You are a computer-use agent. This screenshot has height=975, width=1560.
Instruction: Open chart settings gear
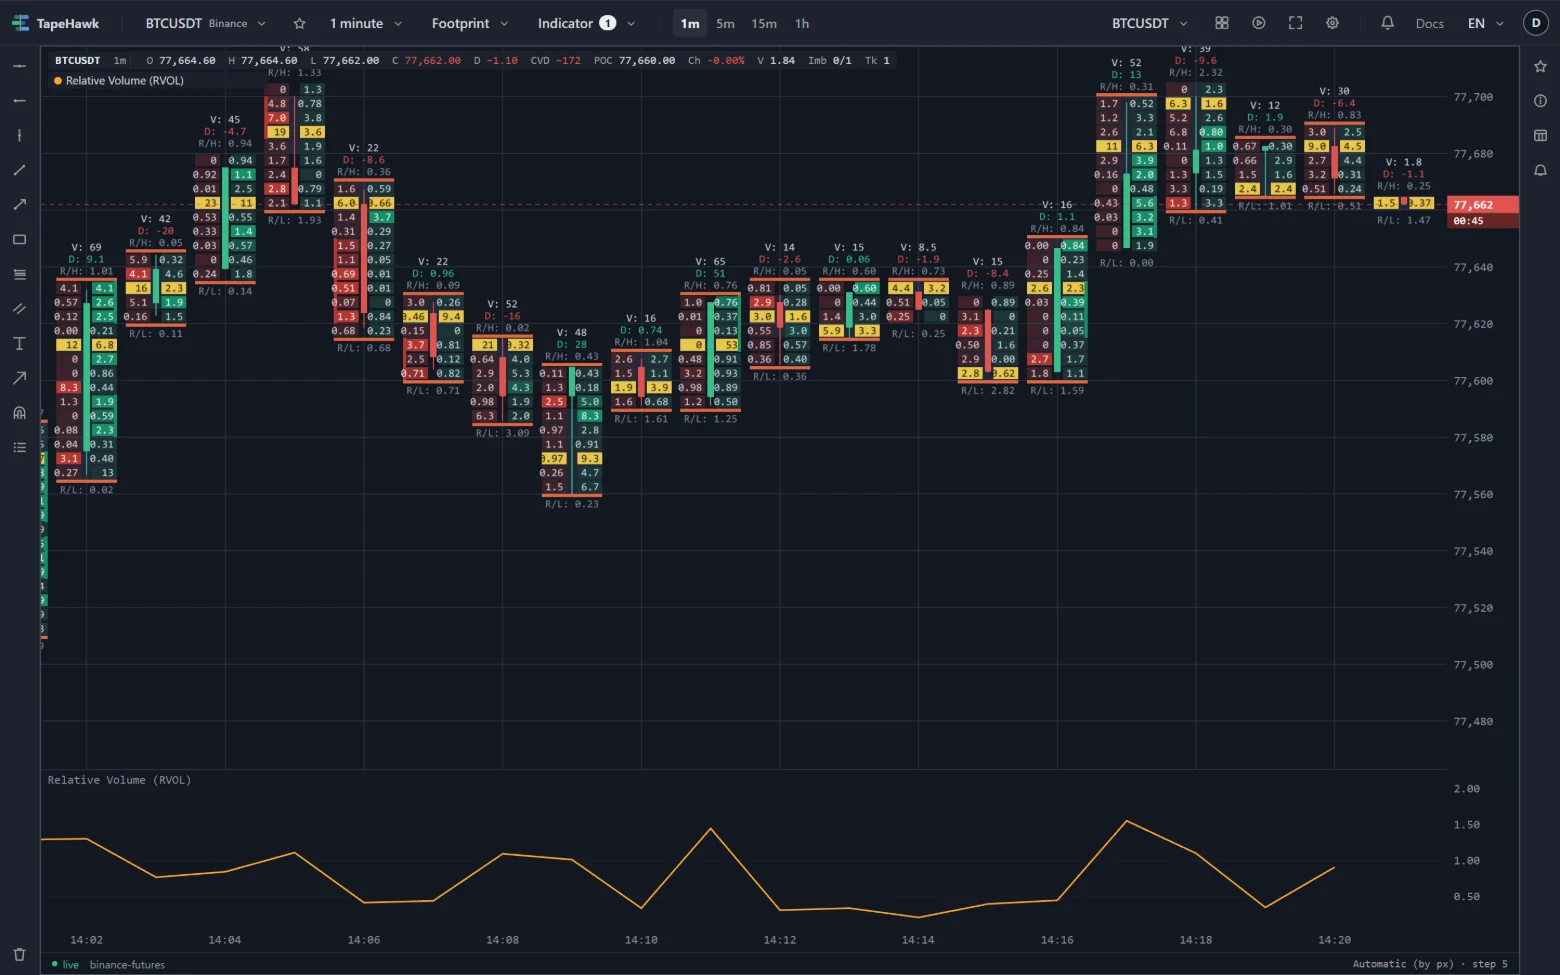click(1333, 23)
